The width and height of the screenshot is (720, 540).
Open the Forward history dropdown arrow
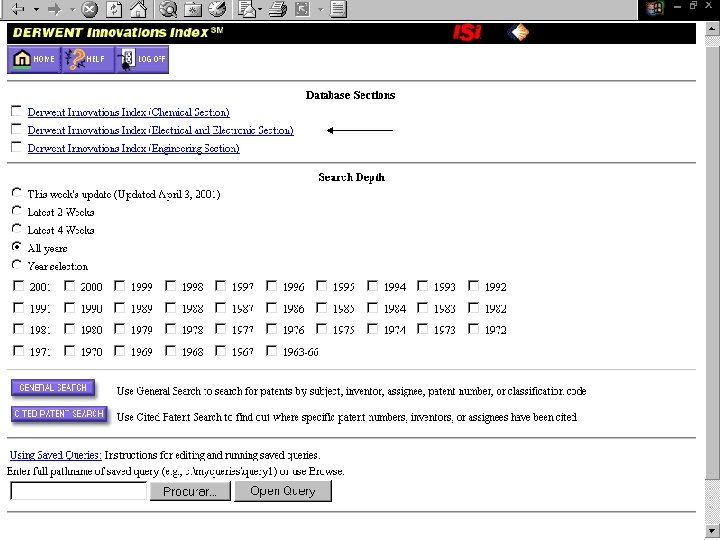click(72, 9)
